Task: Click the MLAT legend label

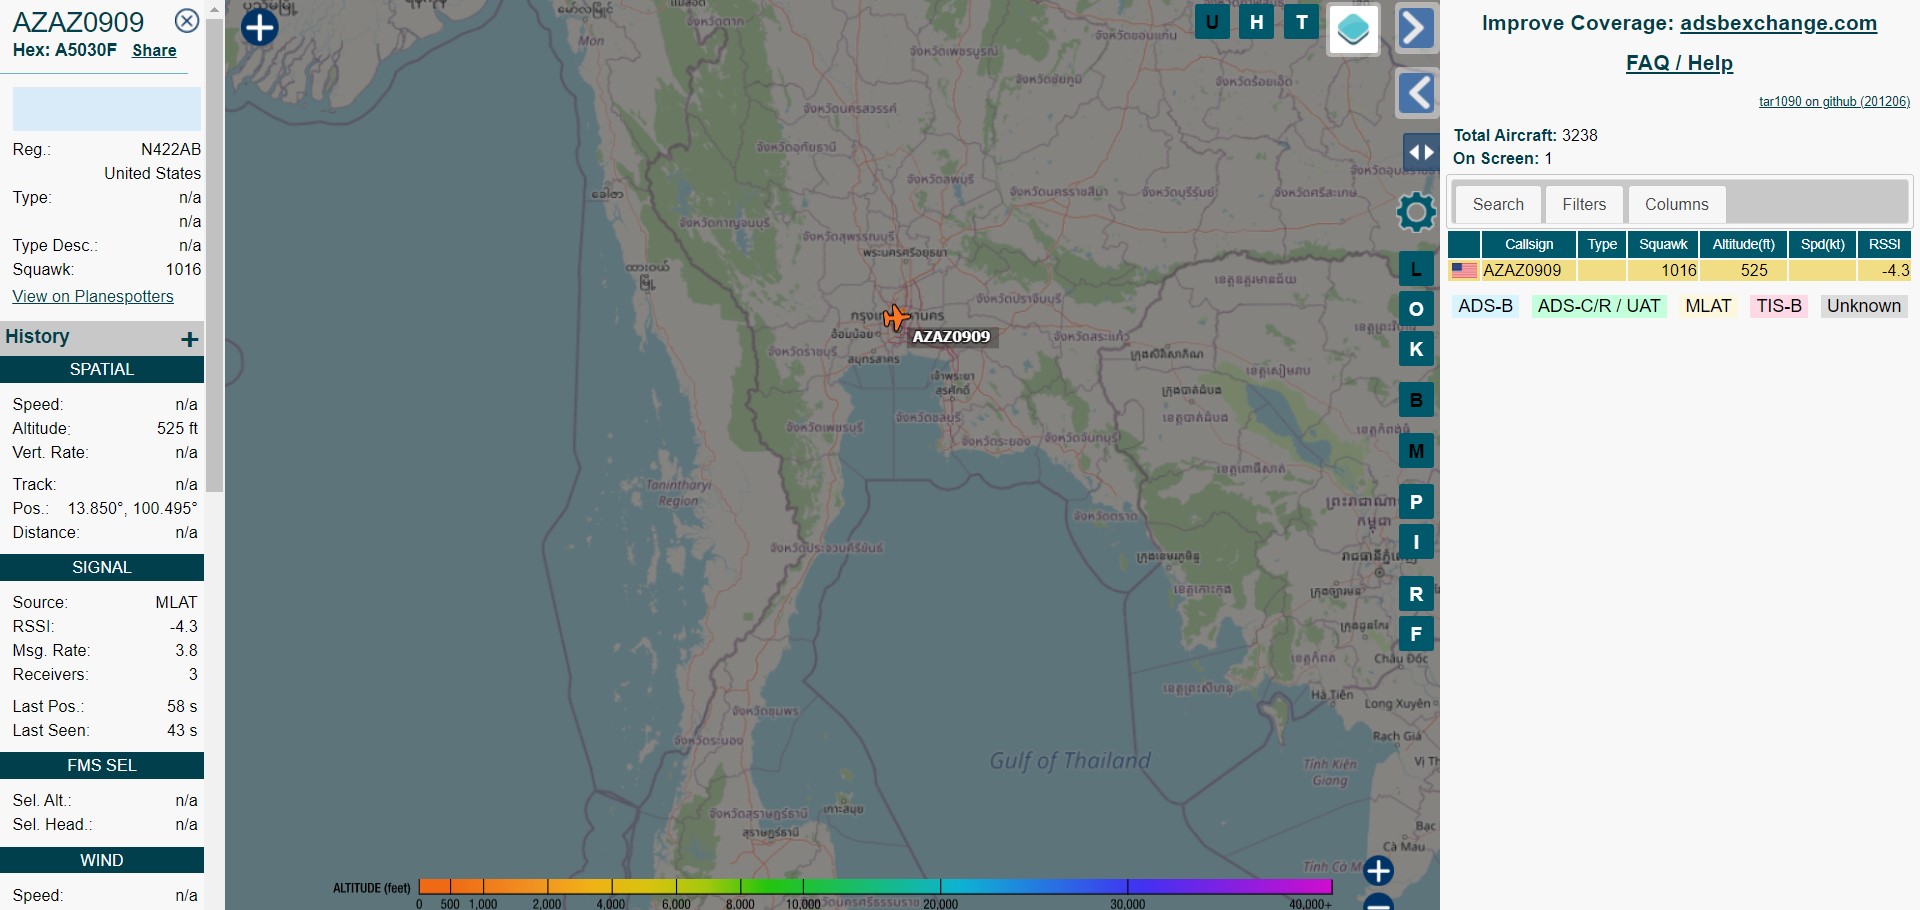Action: click(1707, 306)
